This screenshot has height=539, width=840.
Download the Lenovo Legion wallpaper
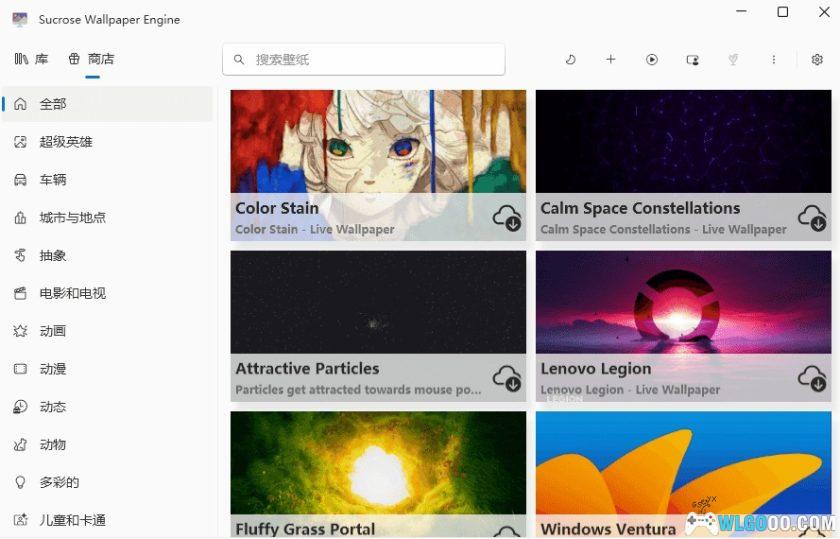pyautogui.click(x=812, y=378)
